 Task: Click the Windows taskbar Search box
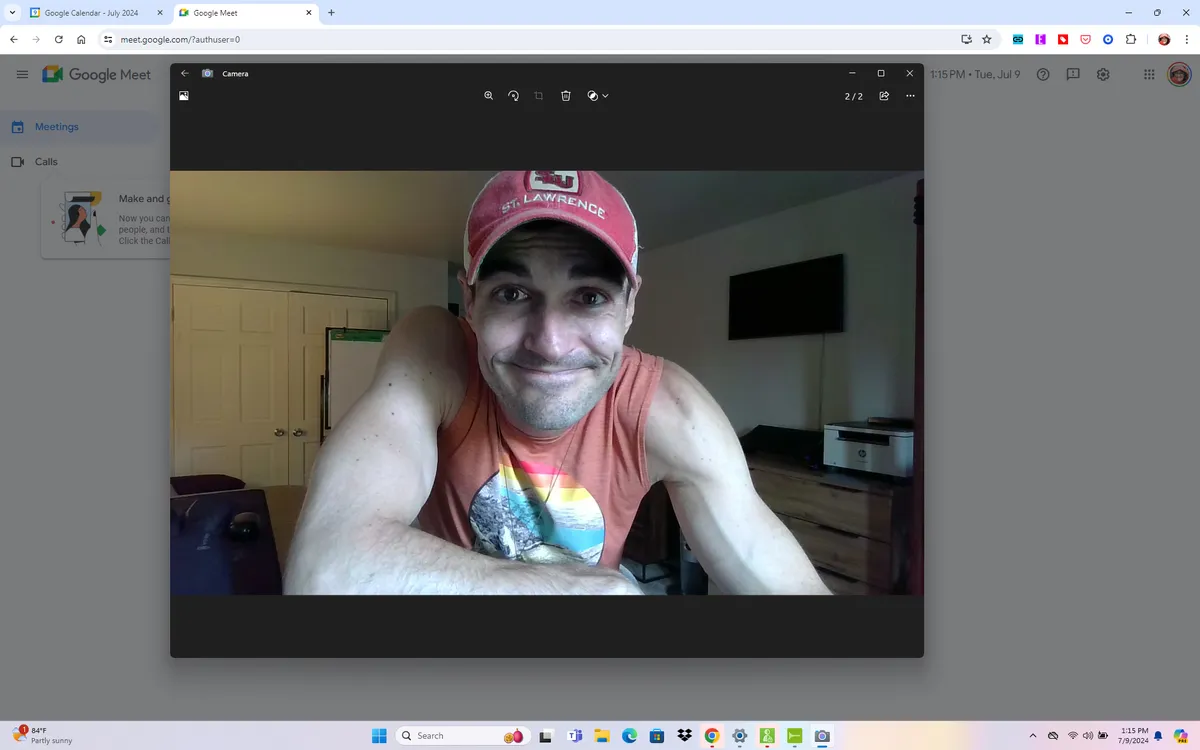[x=450, y=736]
